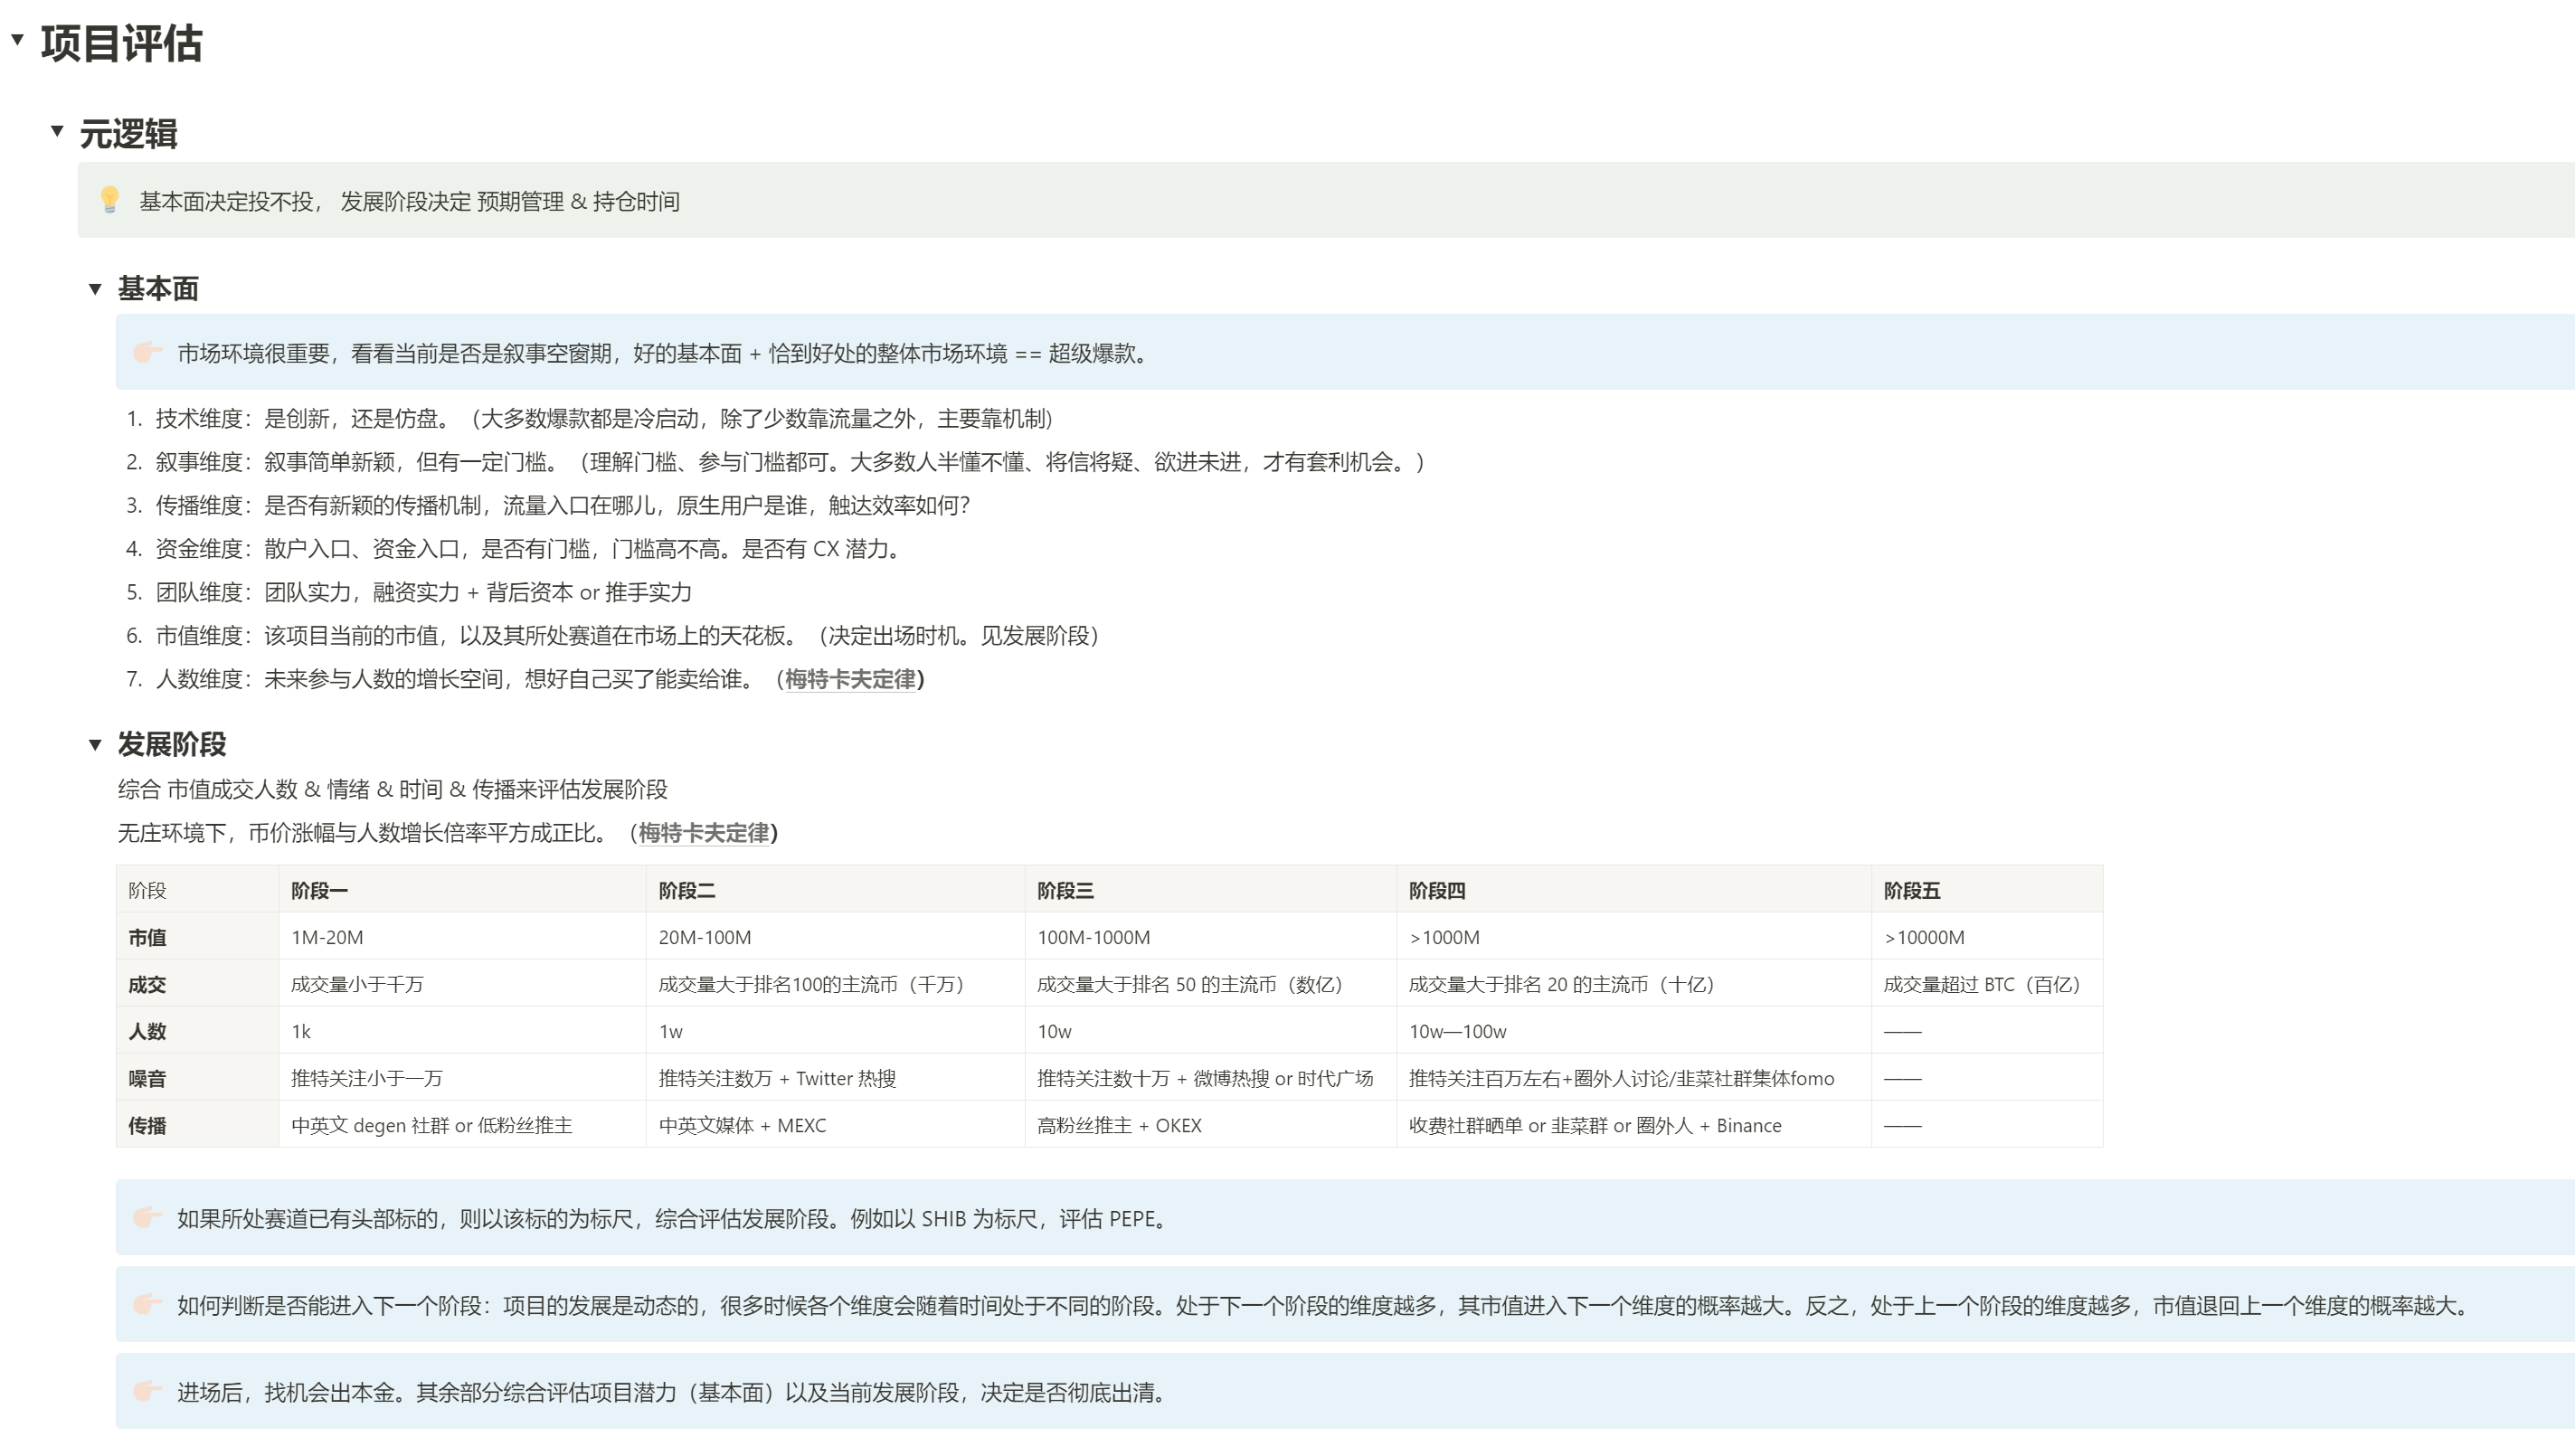Click cell 成交量小于千万
This screenshot has width=2575, height=1456.
[x=462, y=984]
